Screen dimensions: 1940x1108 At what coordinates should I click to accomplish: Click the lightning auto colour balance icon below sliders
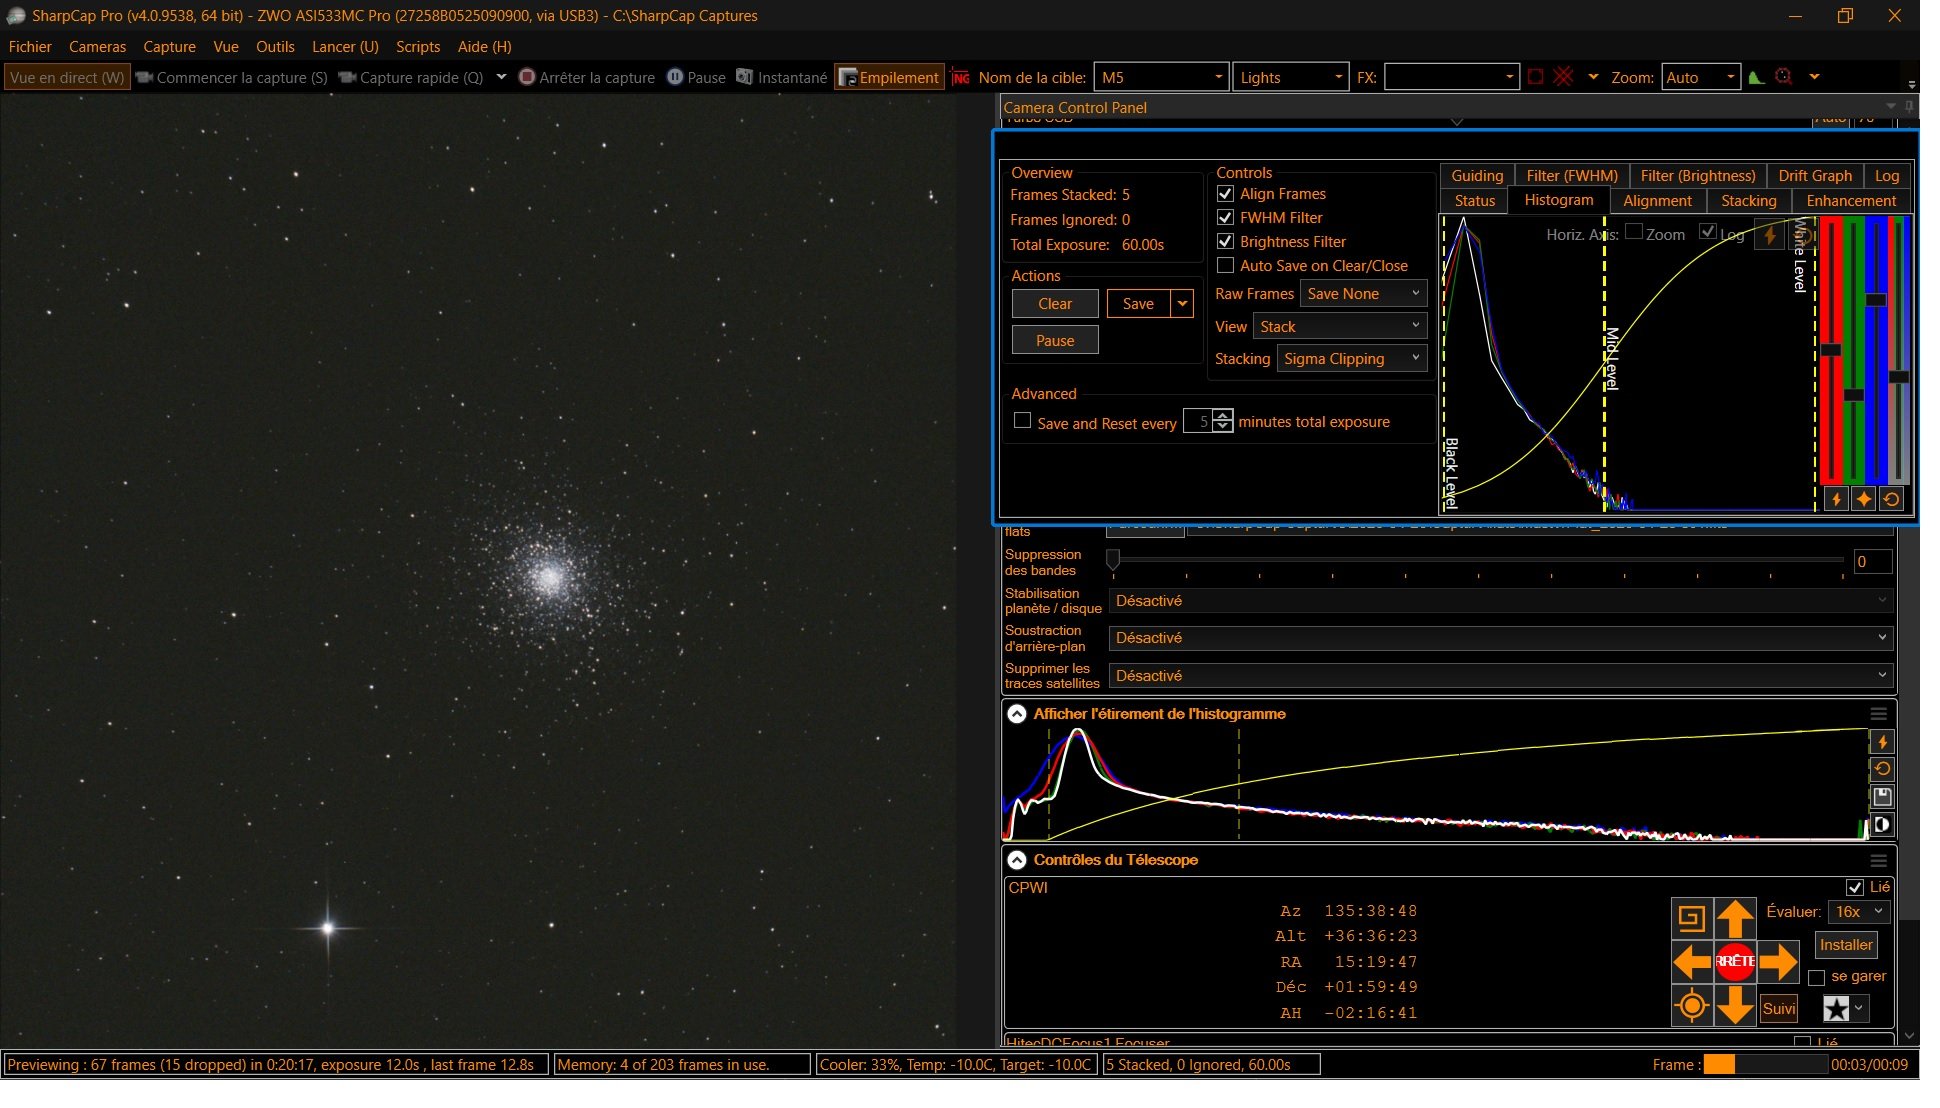pos(1836,499)
